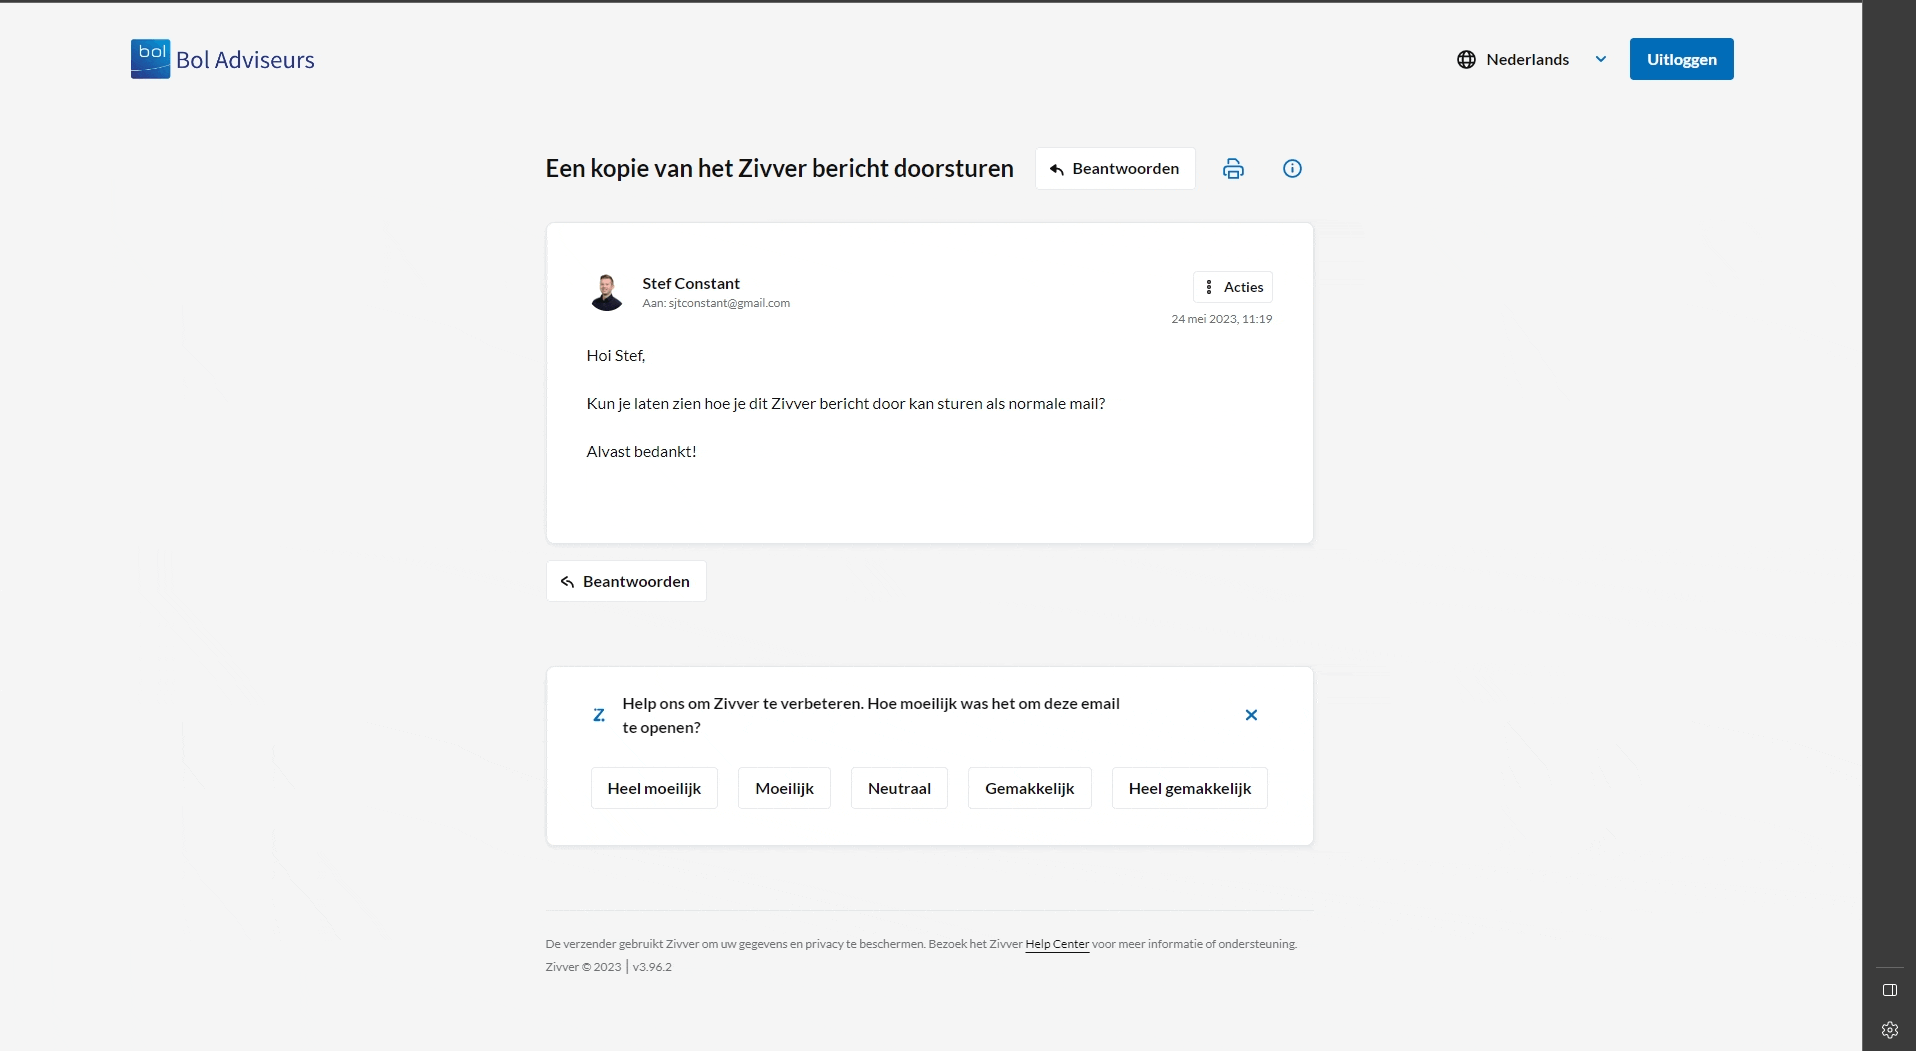This screenshot has width=1916, height=1051.
Task: Click the Zivver Z logo icon
Action: (599, 715)
